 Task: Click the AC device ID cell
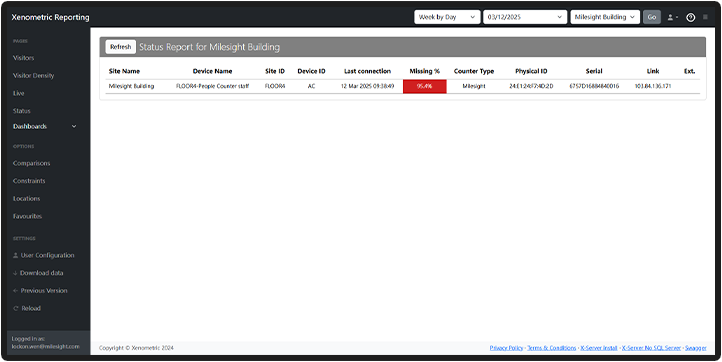pos(311,86)
